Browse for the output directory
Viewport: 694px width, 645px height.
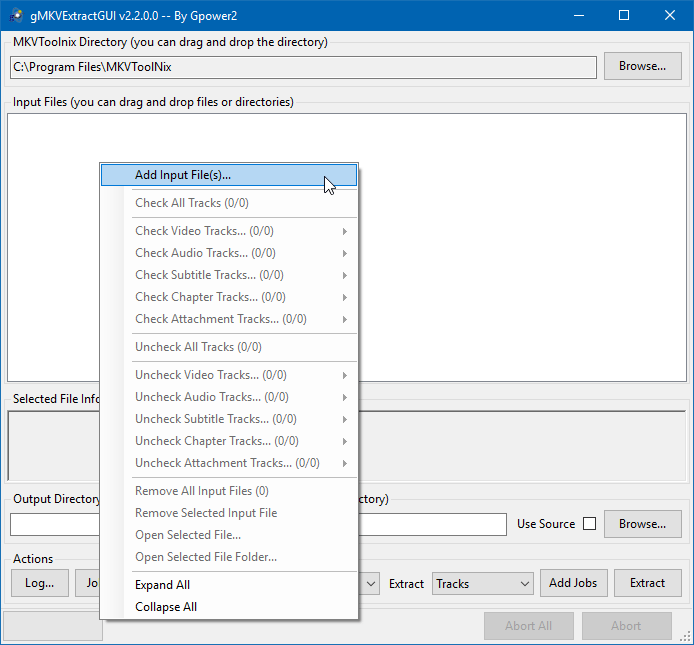click(642, 524)
